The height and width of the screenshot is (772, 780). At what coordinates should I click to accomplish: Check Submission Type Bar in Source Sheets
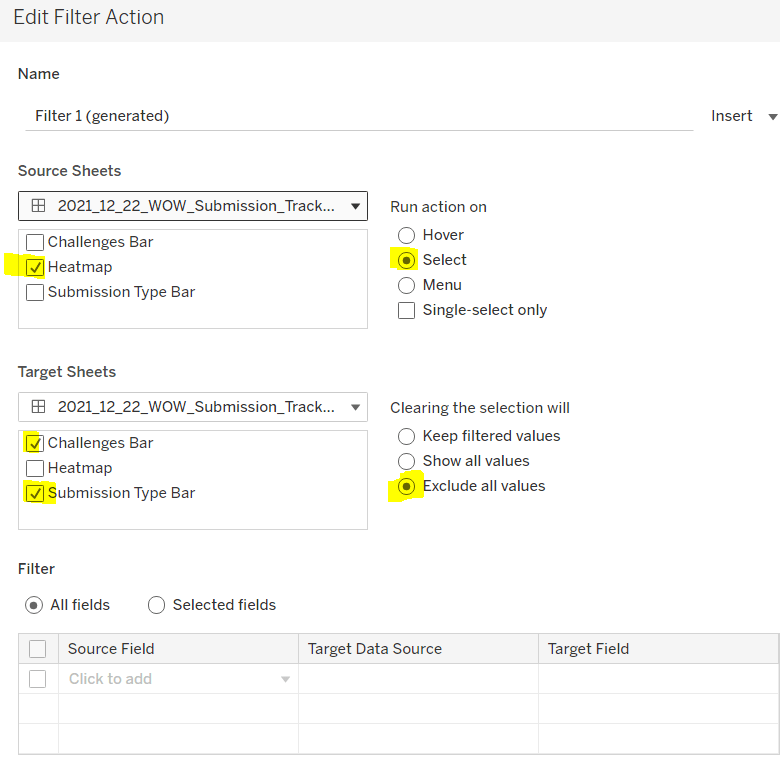tap(35, 292)
